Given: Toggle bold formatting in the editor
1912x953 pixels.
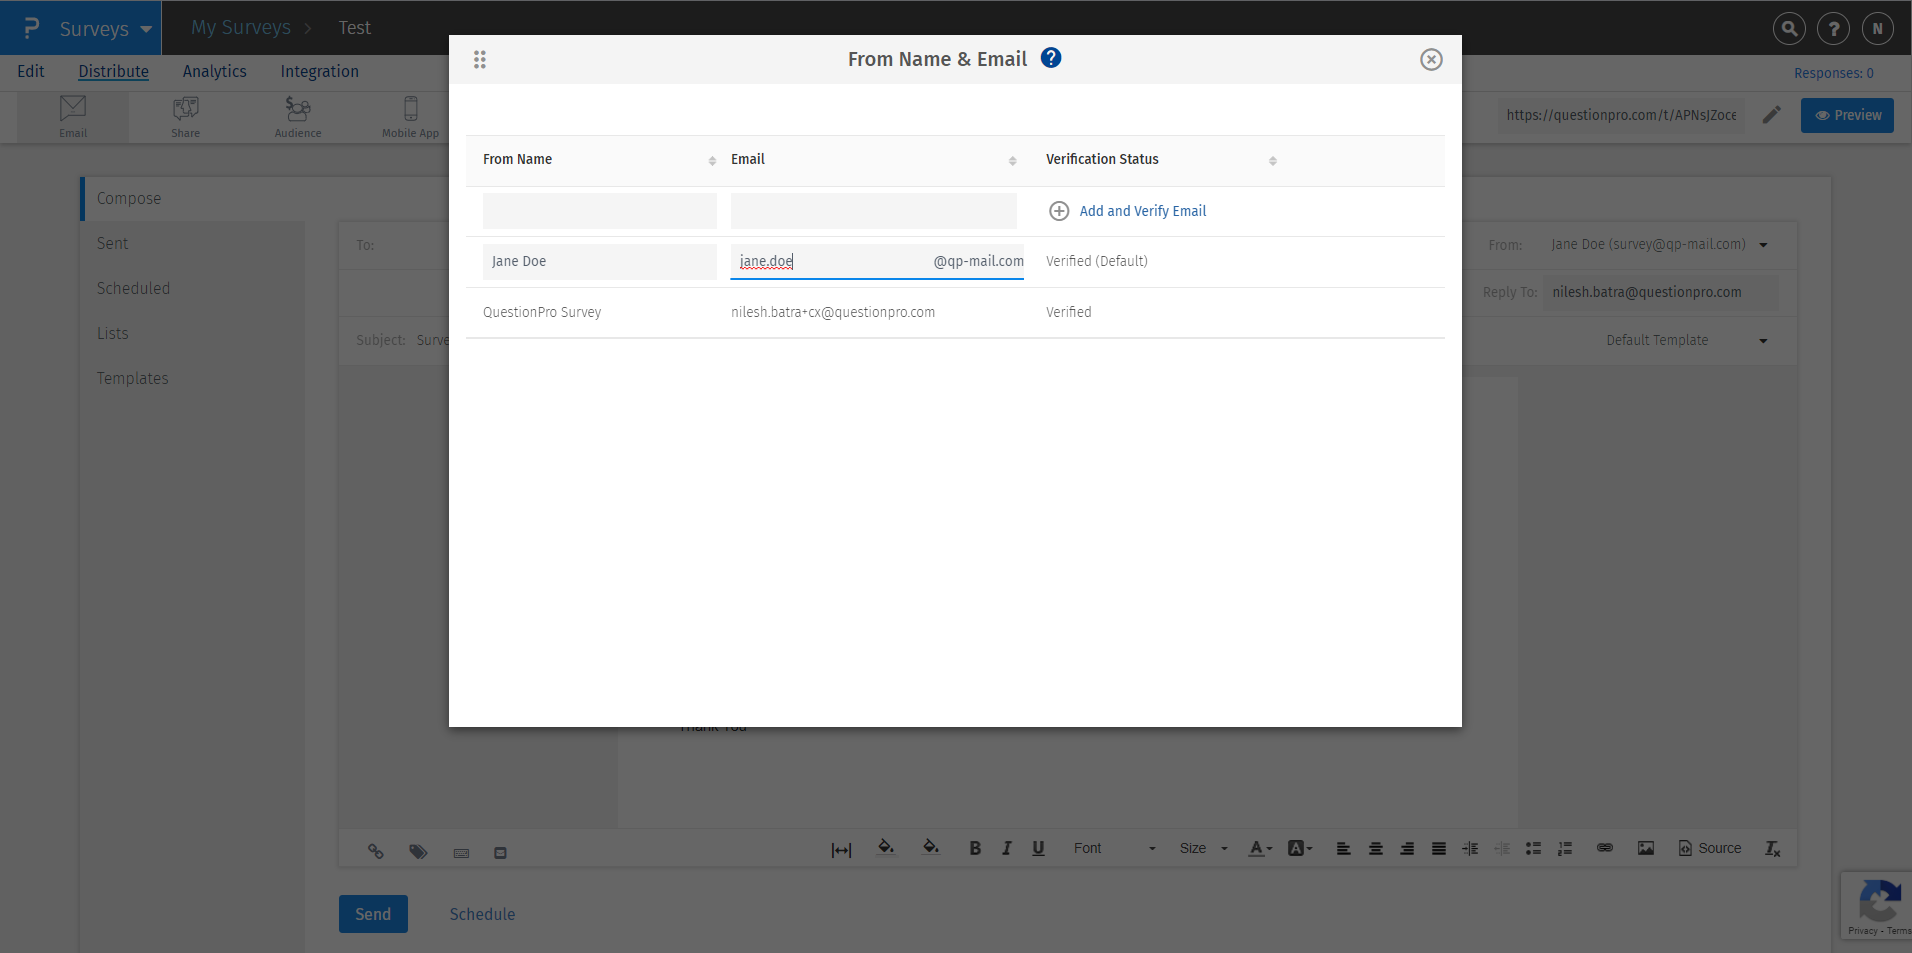Looking at the screenshot, I should (x=975, y=848).
